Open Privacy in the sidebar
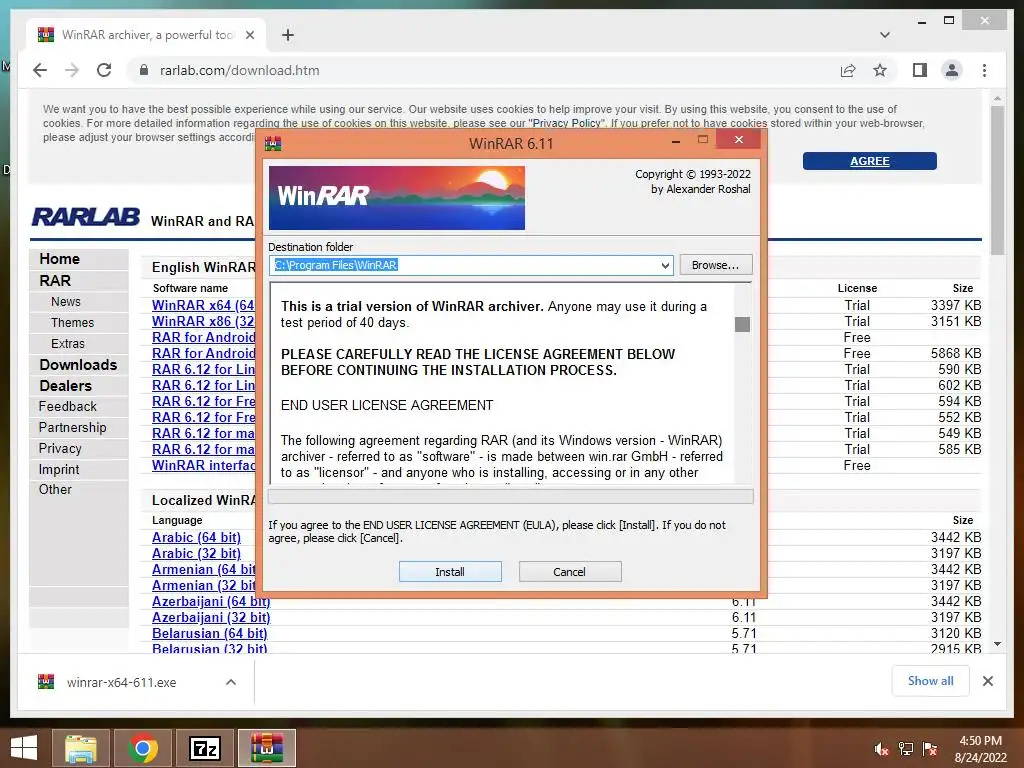The image size is (1024, 768). (60, 449)
